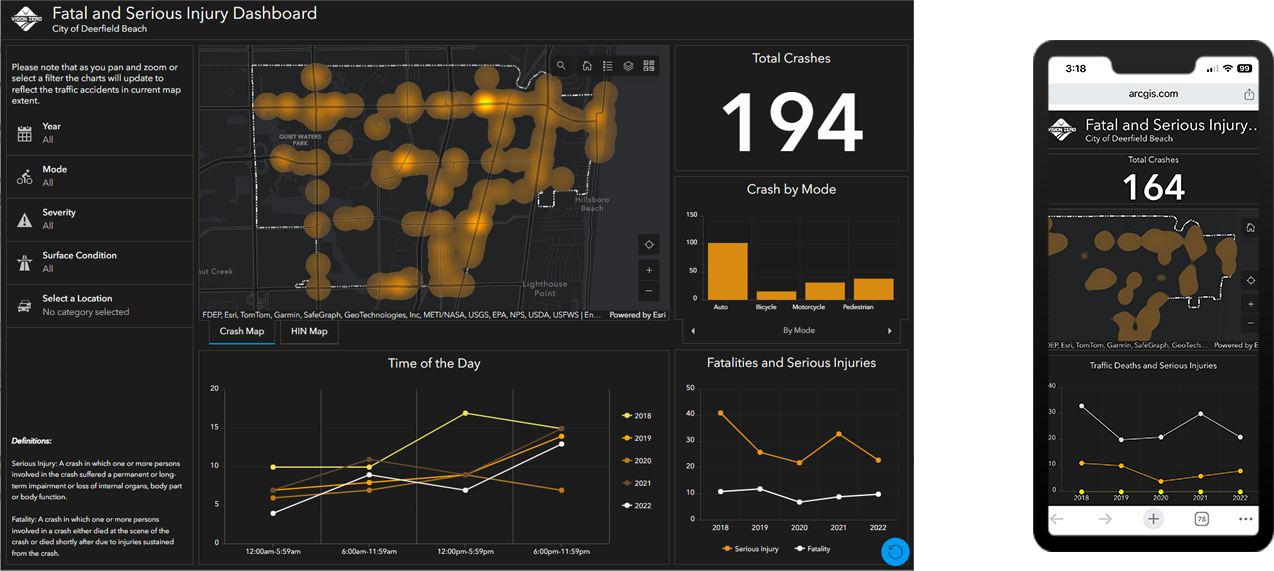Click the Bicycle bar in Crash by Mode
The height and width of the screenshot is (571, 1274).
776,296
